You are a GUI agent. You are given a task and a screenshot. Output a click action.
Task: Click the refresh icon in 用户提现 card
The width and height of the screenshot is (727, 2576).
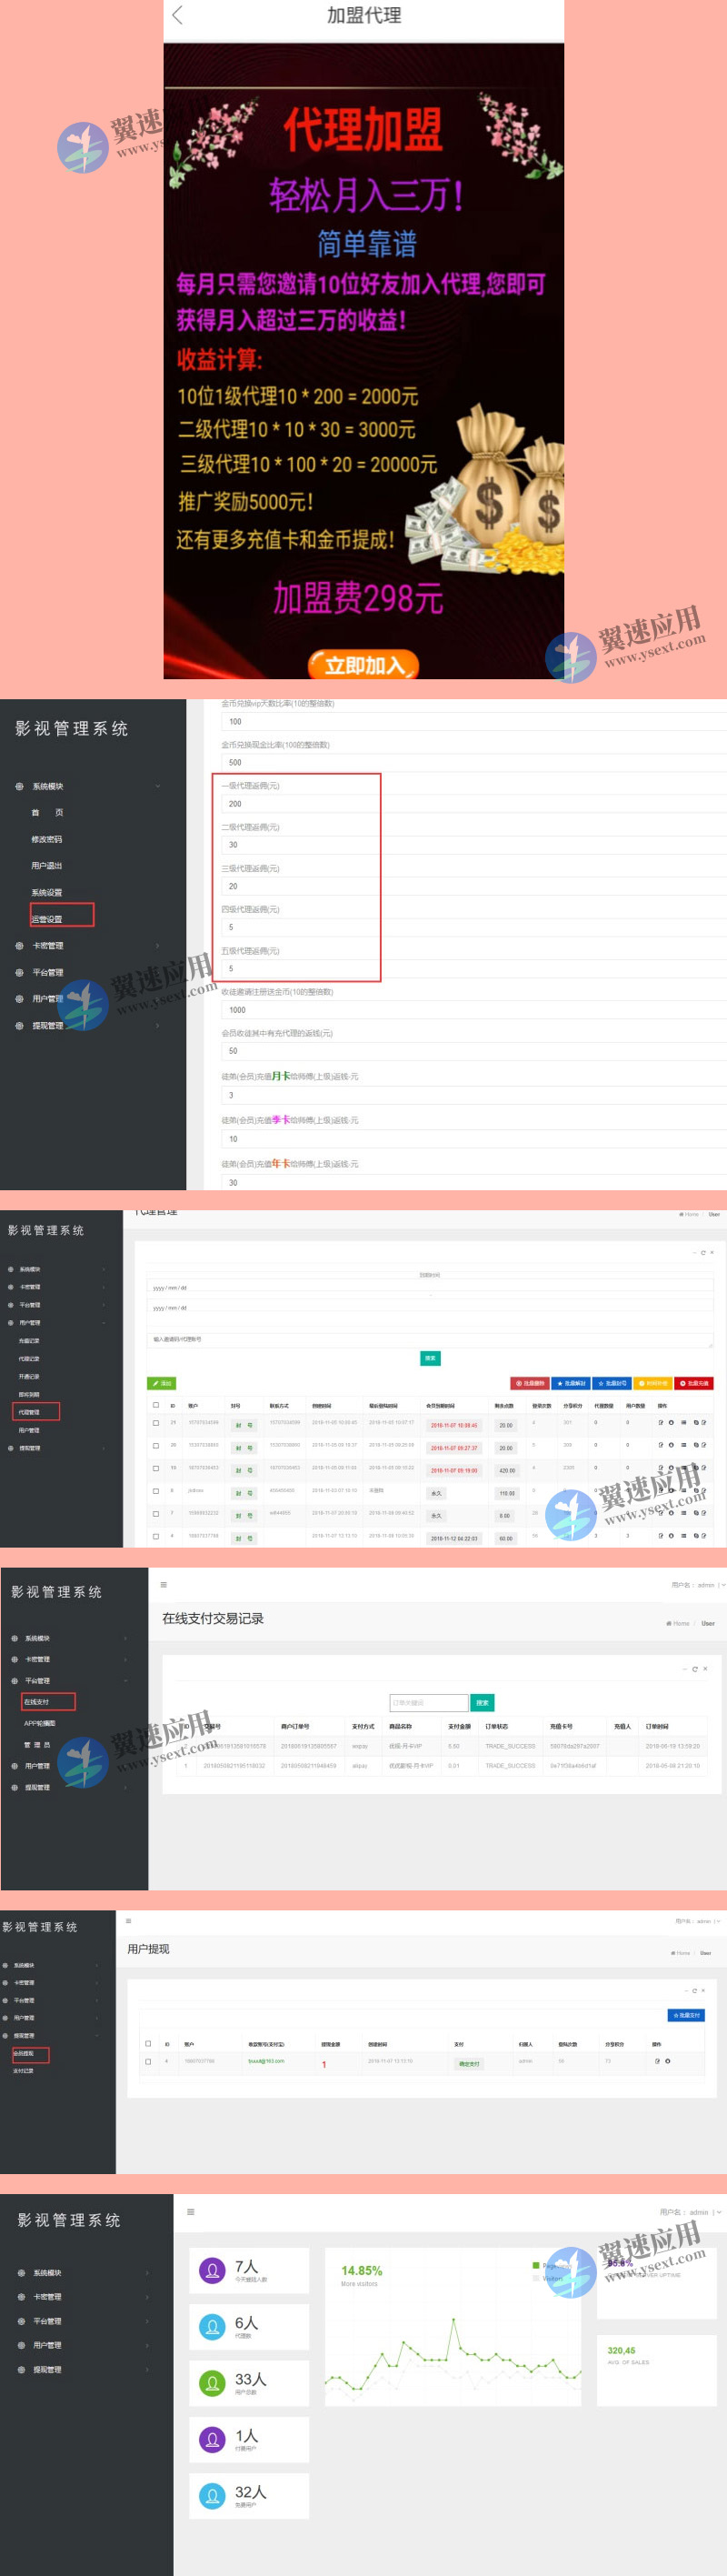click(x=696, y=1991)
